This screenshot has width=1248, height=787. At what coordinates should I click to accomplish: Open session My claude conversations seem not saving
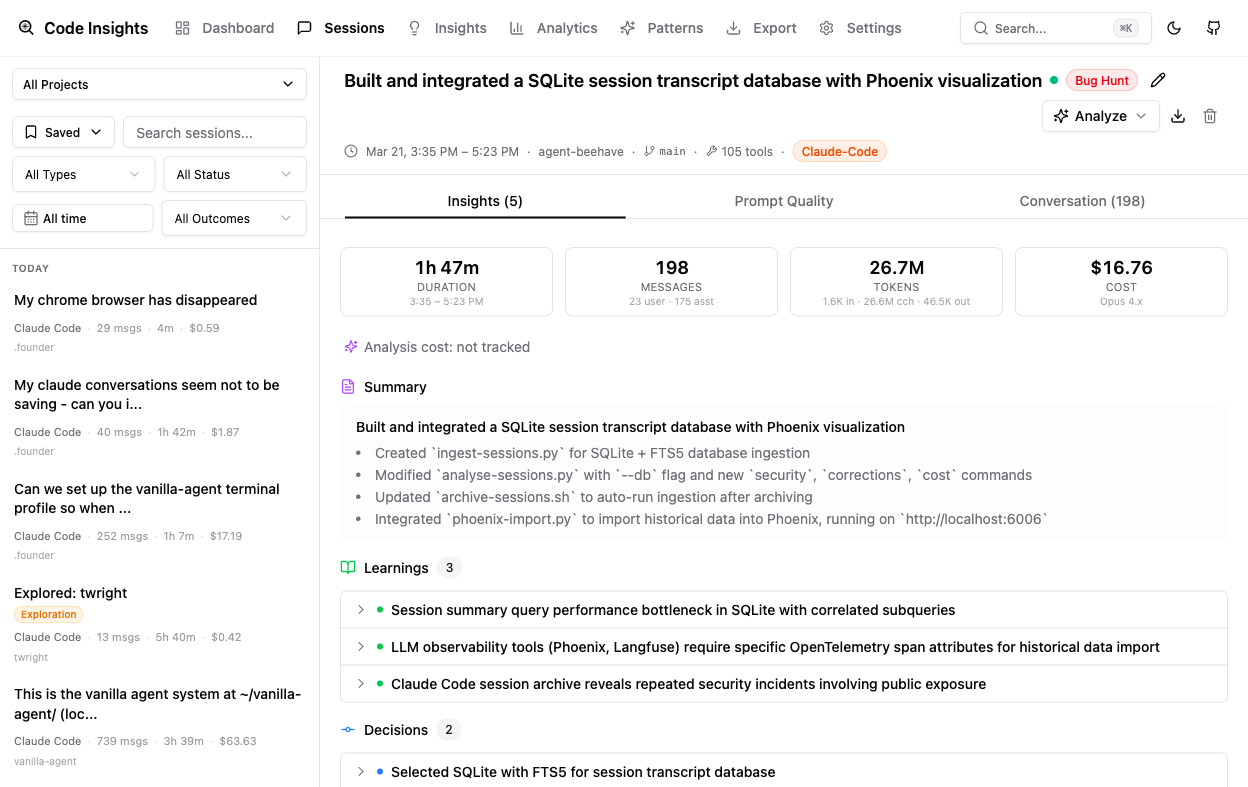point(159,417)
